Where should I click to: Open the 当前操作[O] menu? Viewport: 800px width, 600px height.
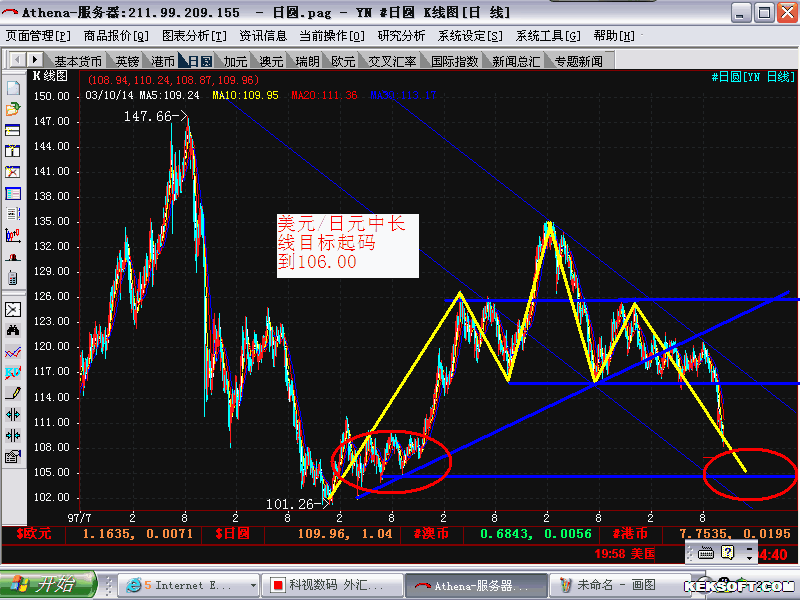332,36
